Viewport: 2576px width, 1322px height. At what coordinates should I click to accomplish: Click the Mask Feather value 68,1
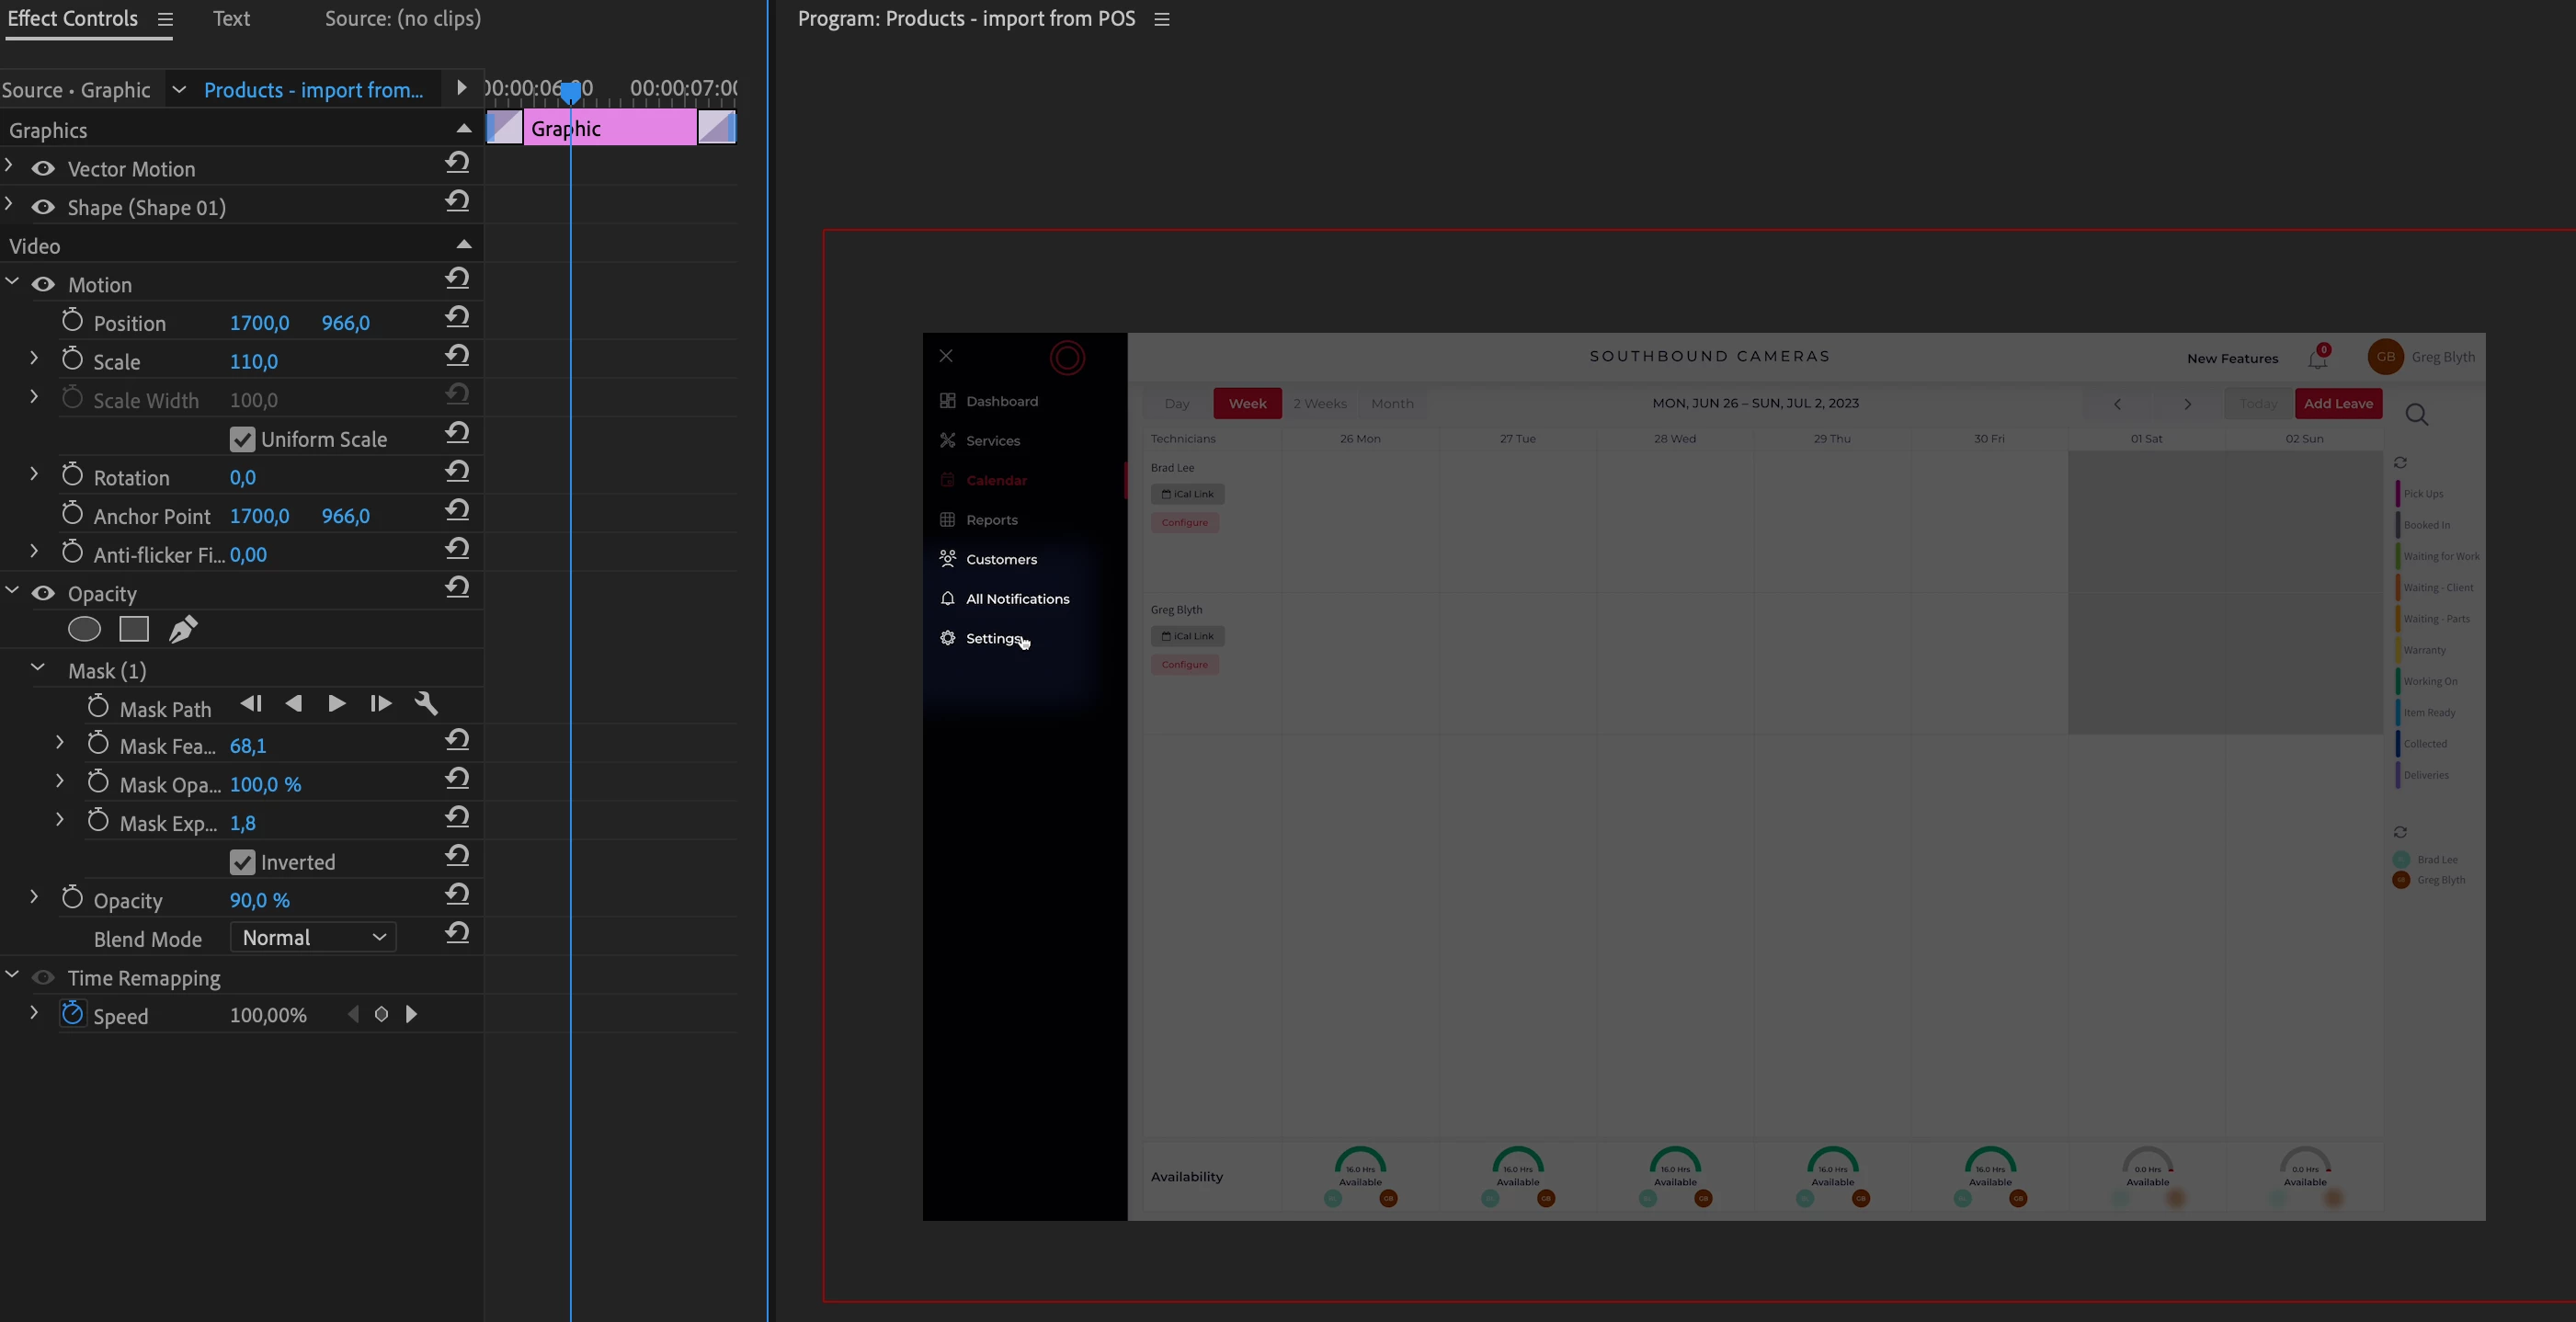pos(248,746)
